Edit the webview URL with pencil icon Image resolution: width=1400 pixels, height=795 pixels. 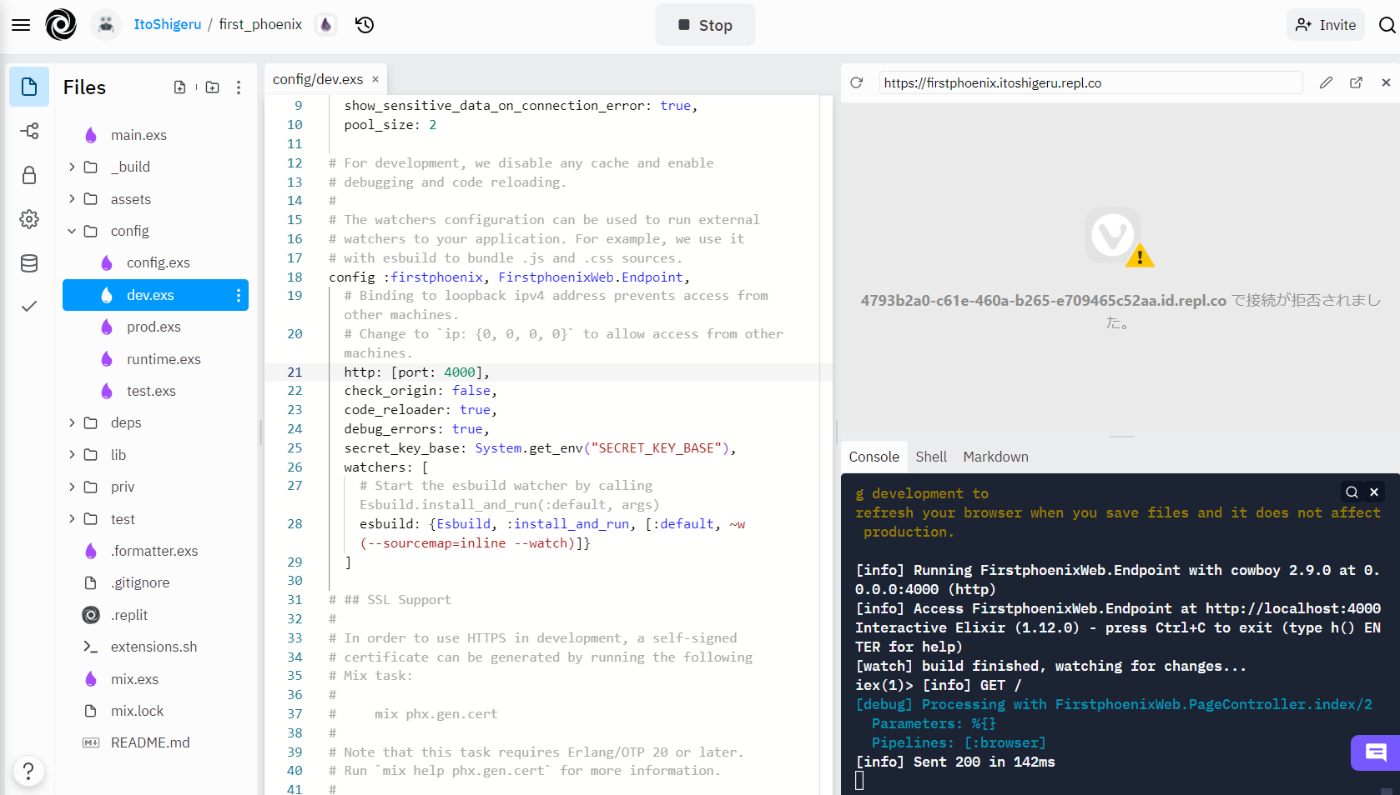pos(1326,81)
